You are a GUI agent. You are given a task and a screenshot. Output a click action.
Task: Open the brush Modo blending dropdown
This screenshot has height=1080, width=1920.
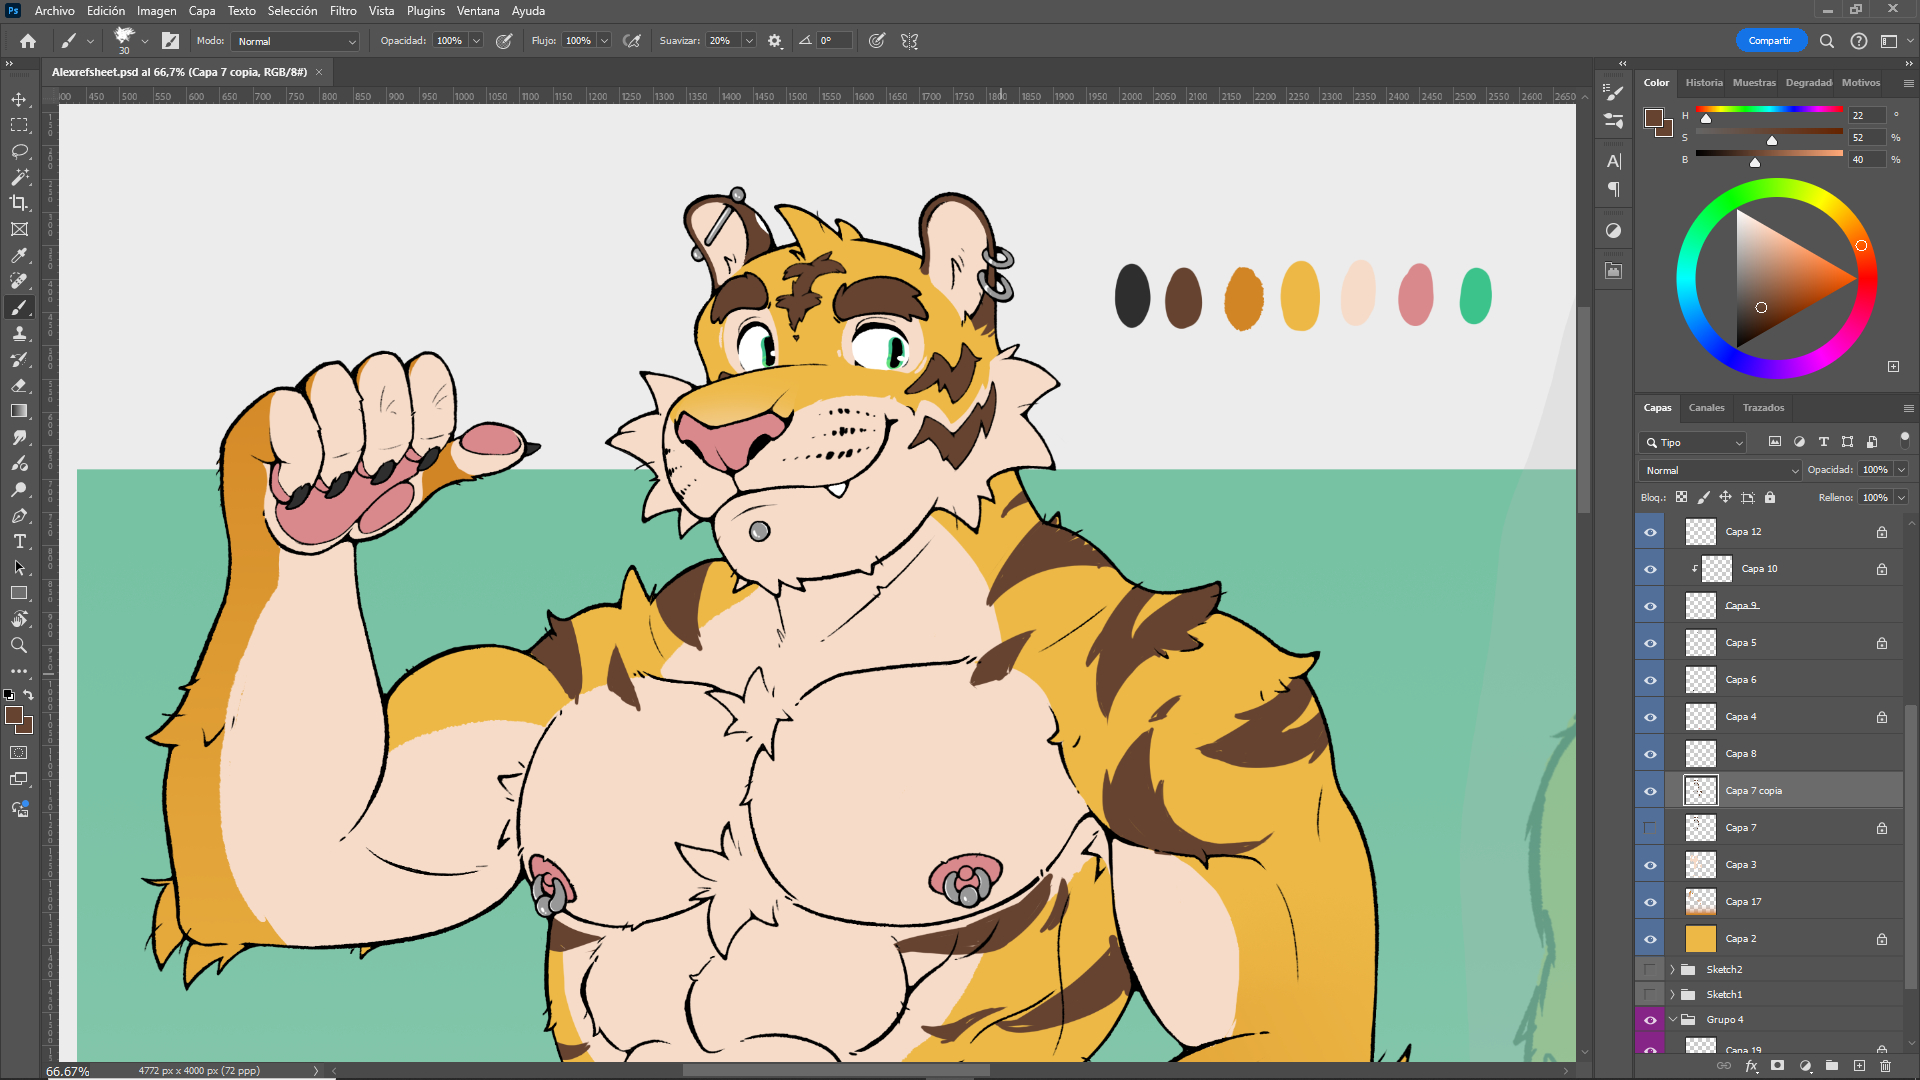click(x=295, y=41)
